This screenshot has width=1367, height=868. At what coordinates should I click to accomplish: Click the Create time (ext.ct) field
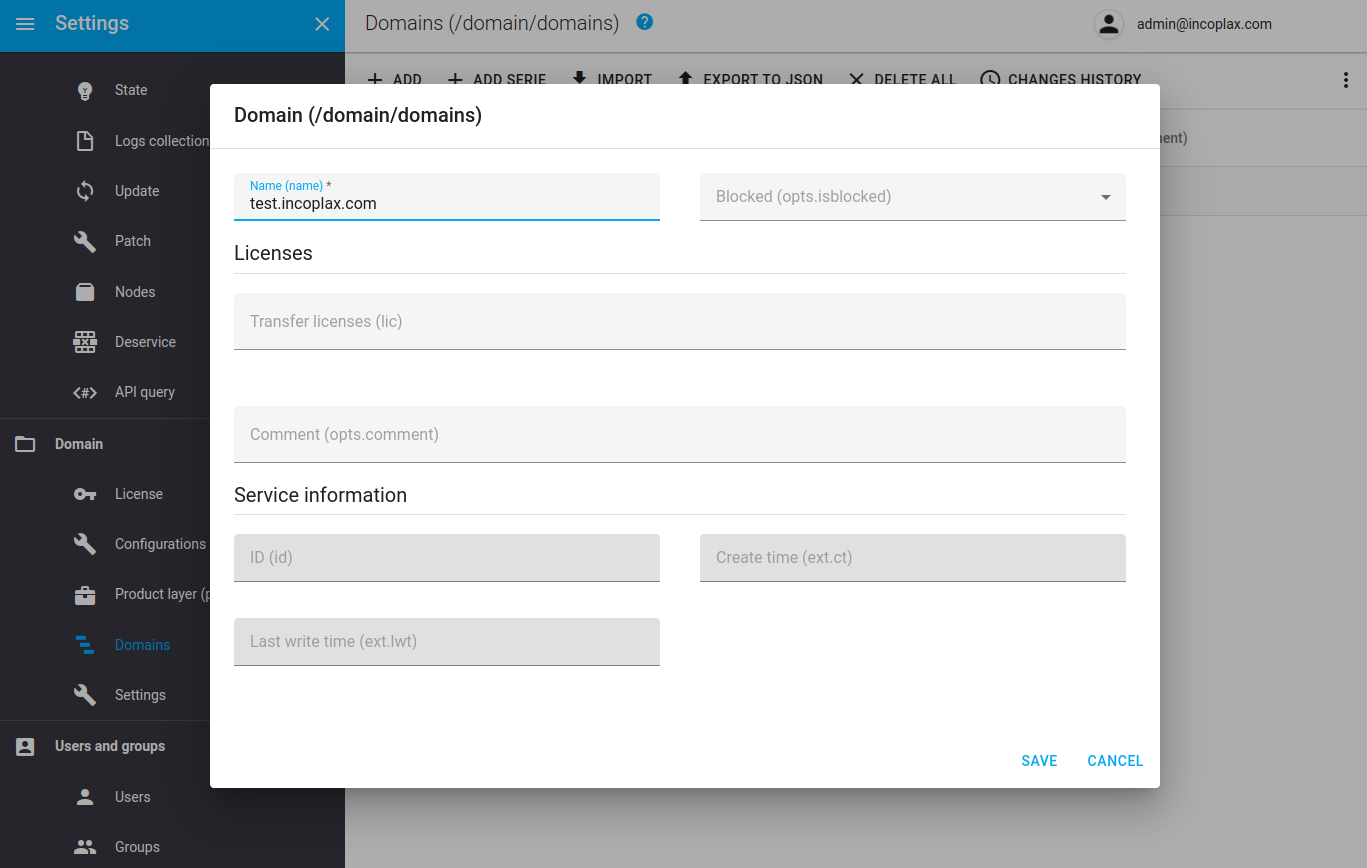point(913,558)
